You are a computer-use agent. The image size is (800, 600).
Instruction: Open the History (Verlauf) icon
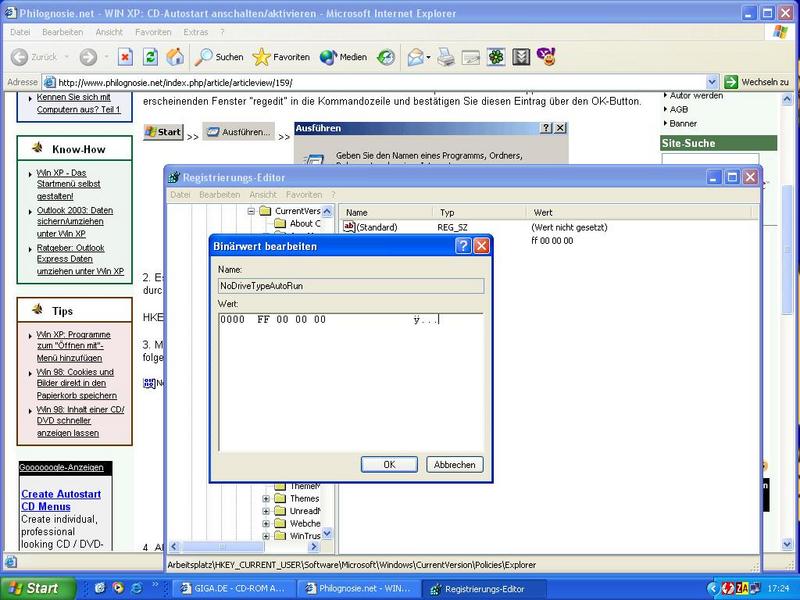coord(385,57)
